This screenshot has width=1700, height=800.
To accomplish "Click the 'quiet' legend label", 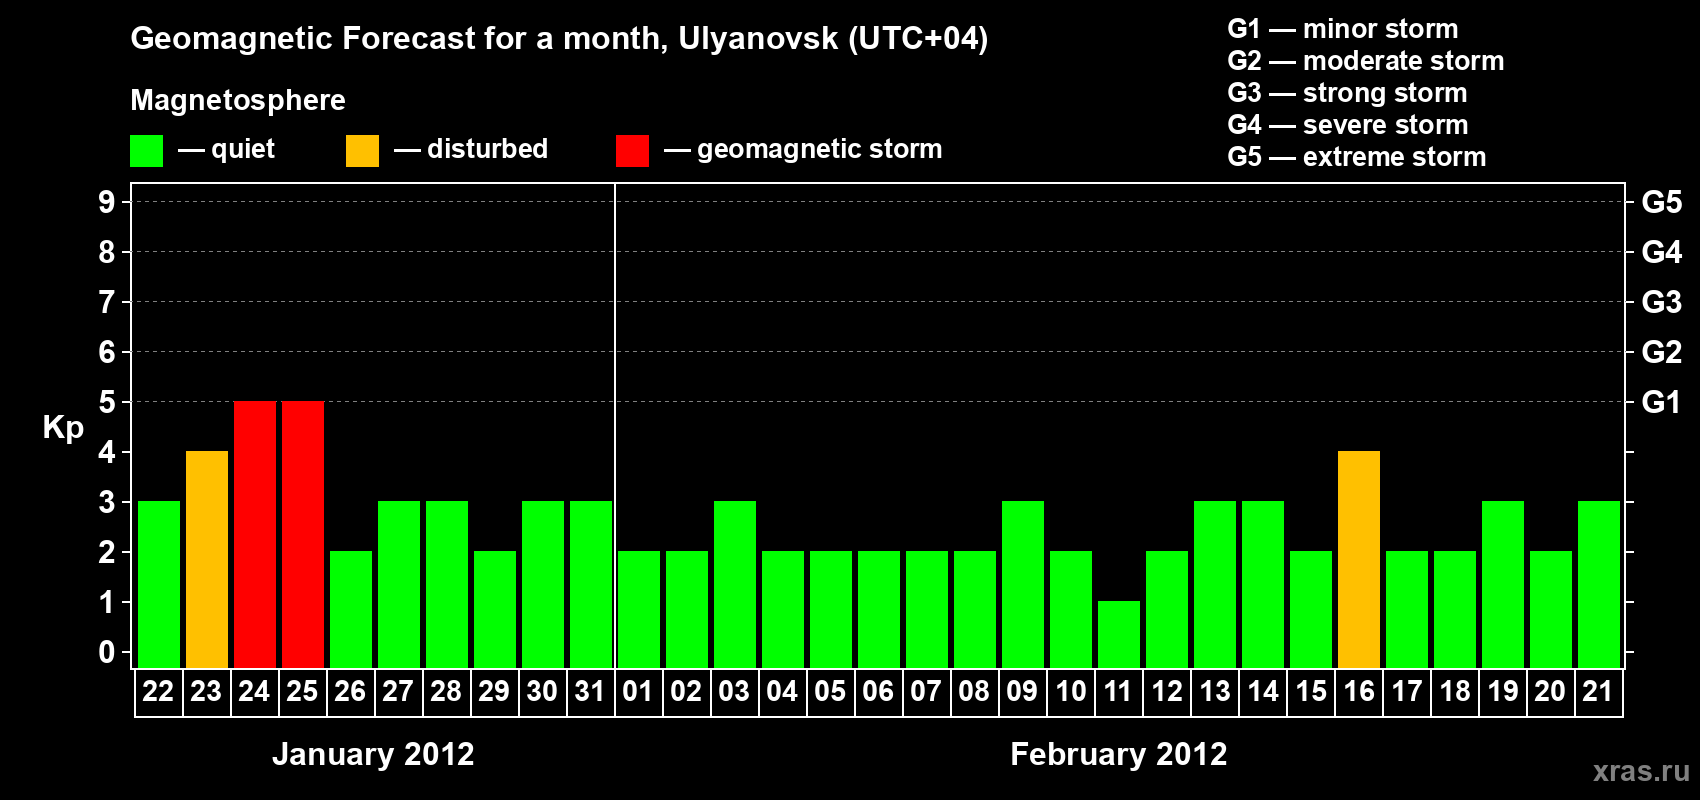I will 243,150.
